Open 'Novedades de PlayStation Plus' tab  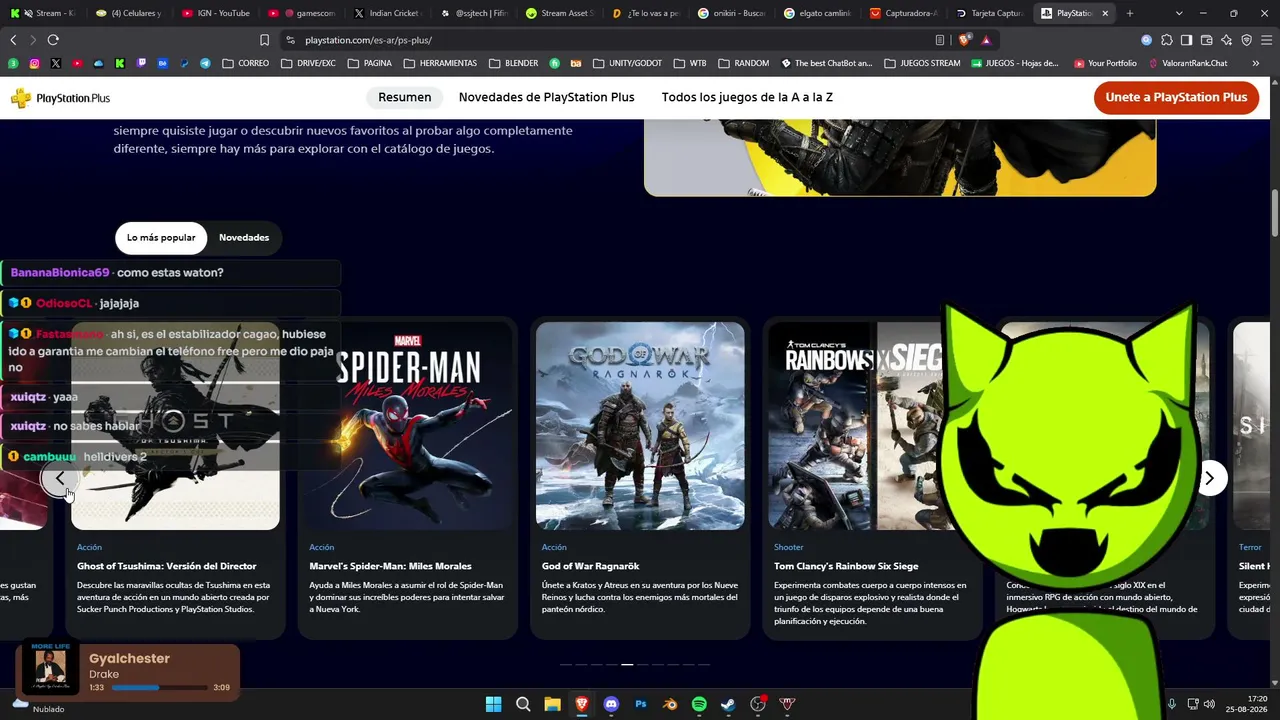point(547,97)
